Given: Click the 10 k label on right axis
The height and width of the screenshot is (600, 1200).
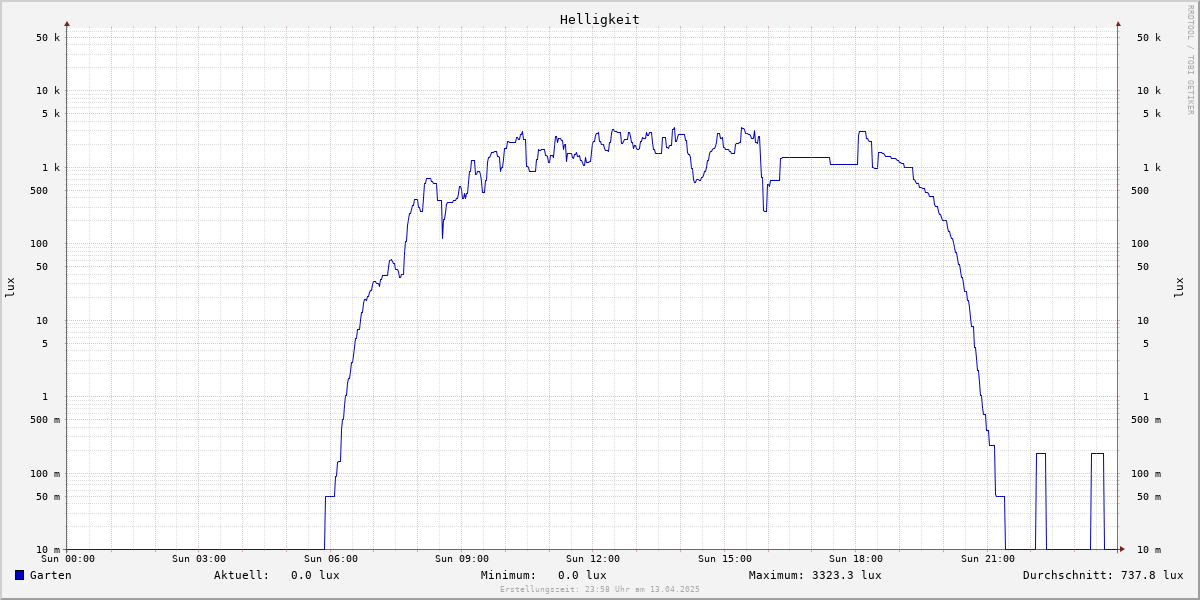Looking at the screenshot, I should (x=1149, y=91).
